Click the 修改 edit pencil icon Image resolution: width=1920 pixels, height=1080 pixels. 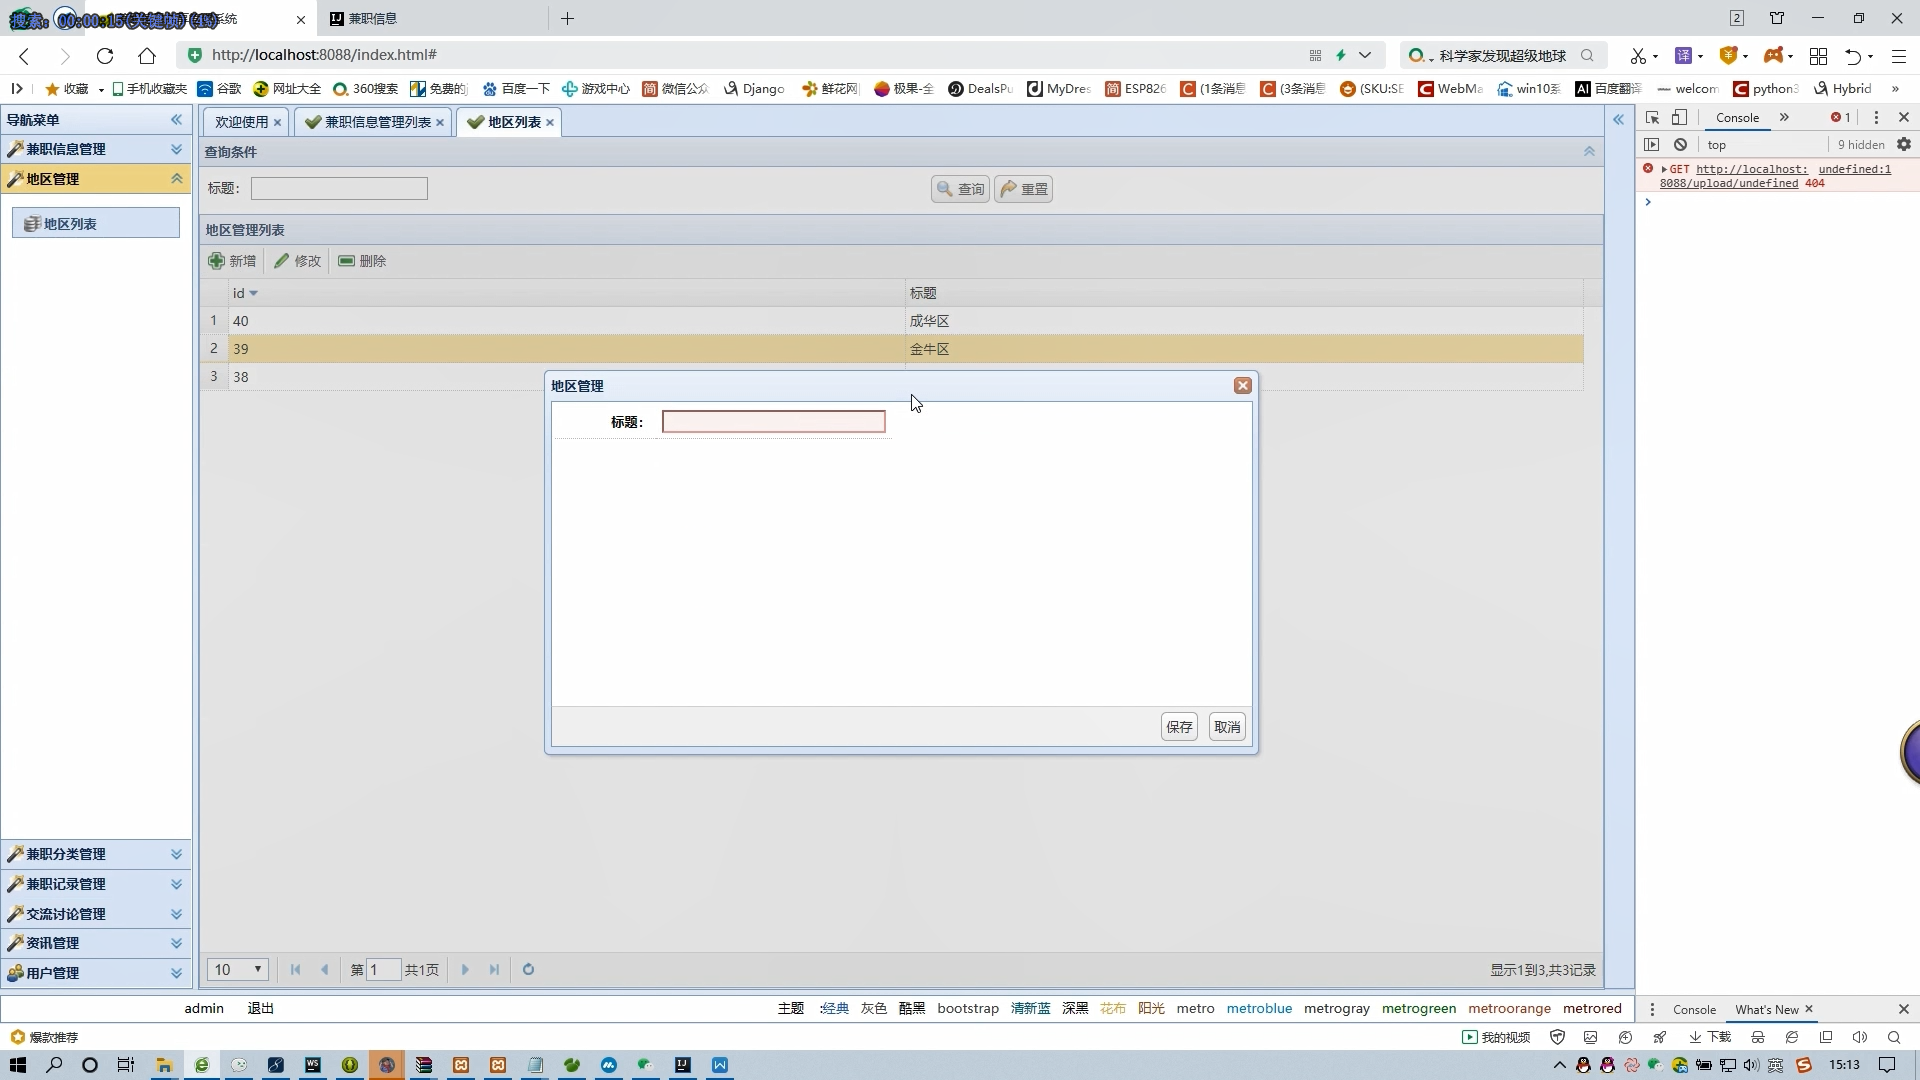(x=282, y=261)
